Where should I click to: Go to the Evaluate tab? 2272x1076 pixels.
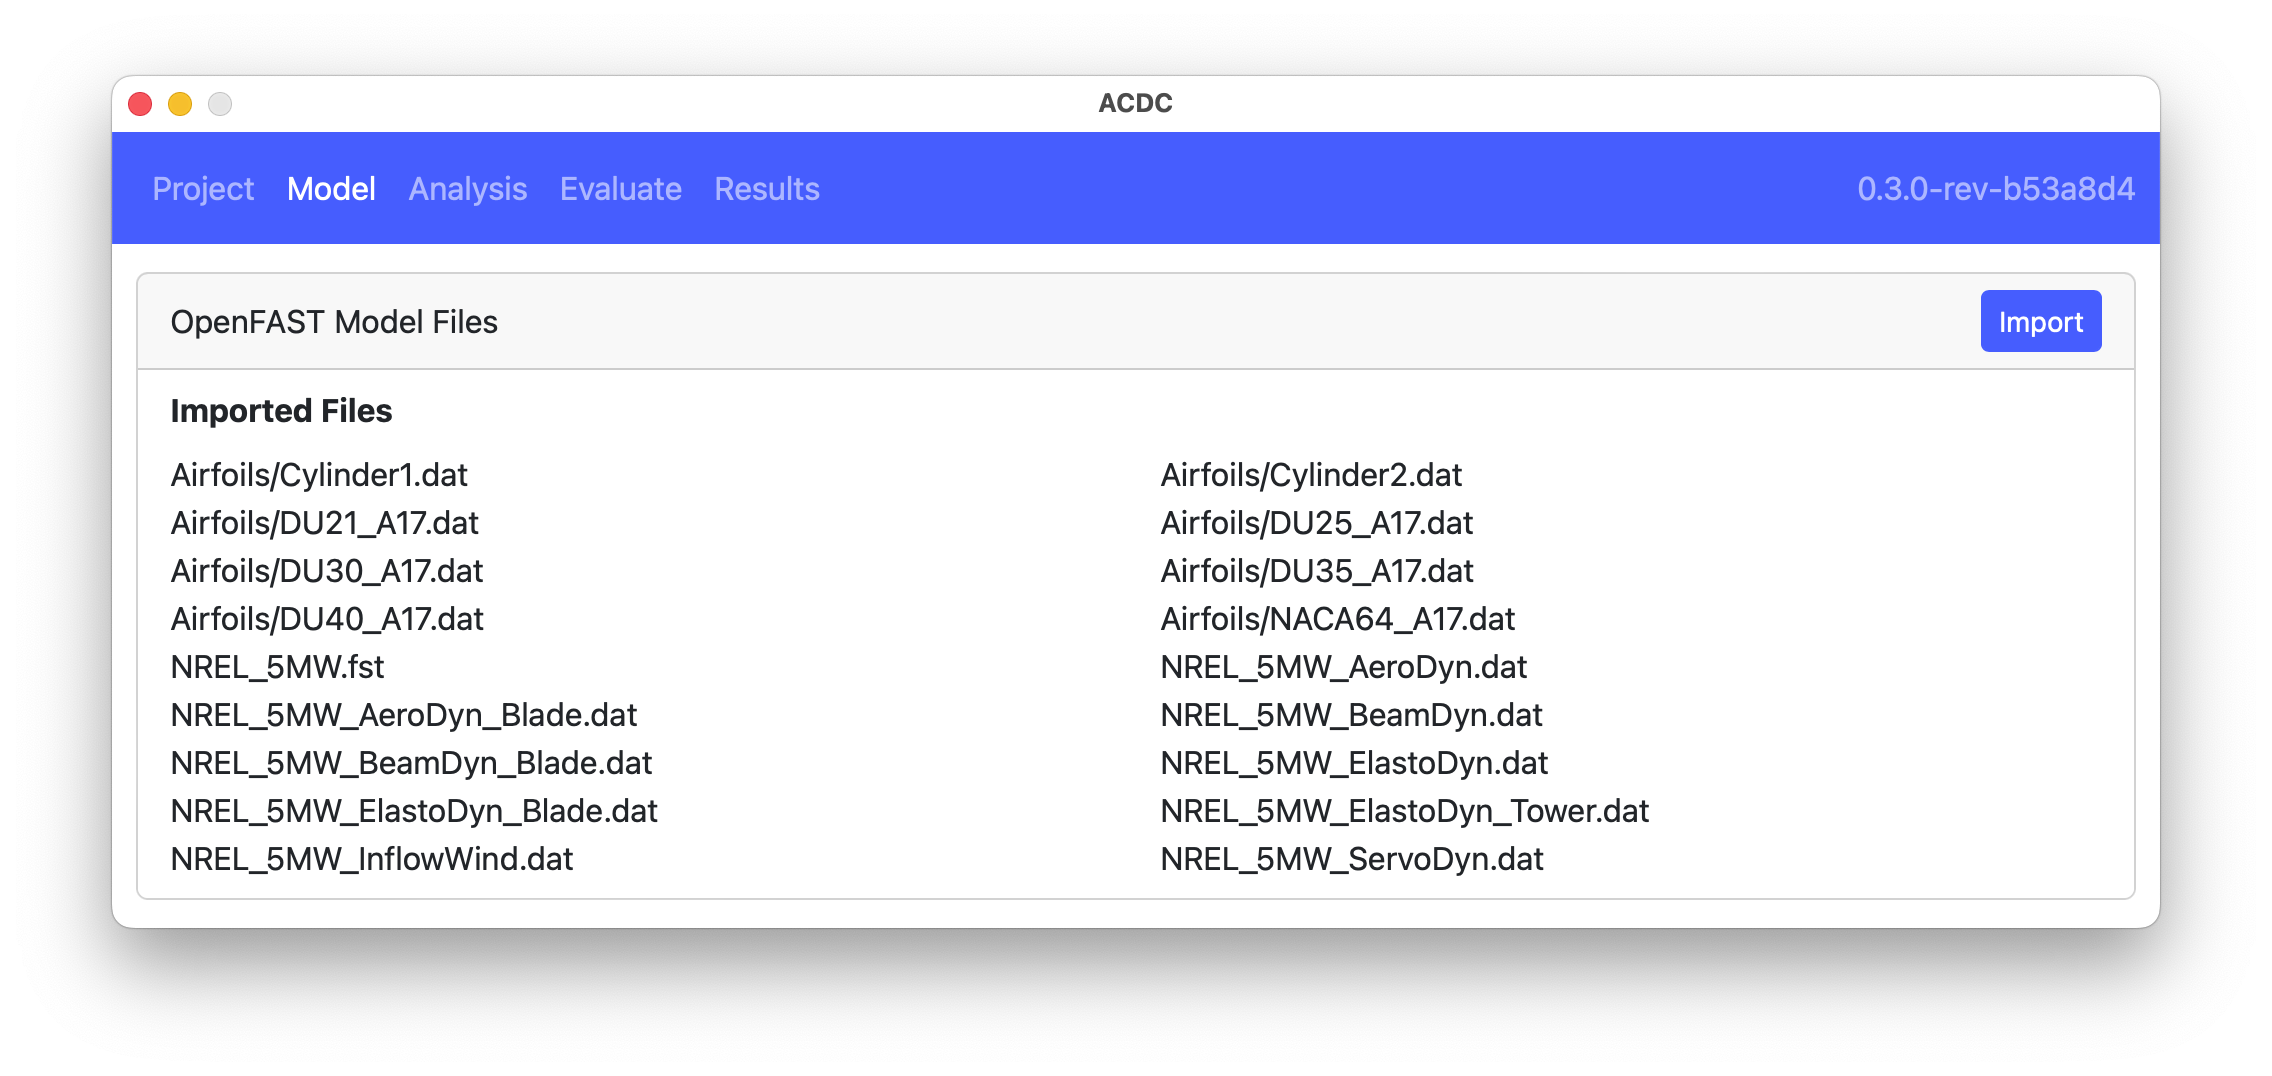click(x=621, y=189)
